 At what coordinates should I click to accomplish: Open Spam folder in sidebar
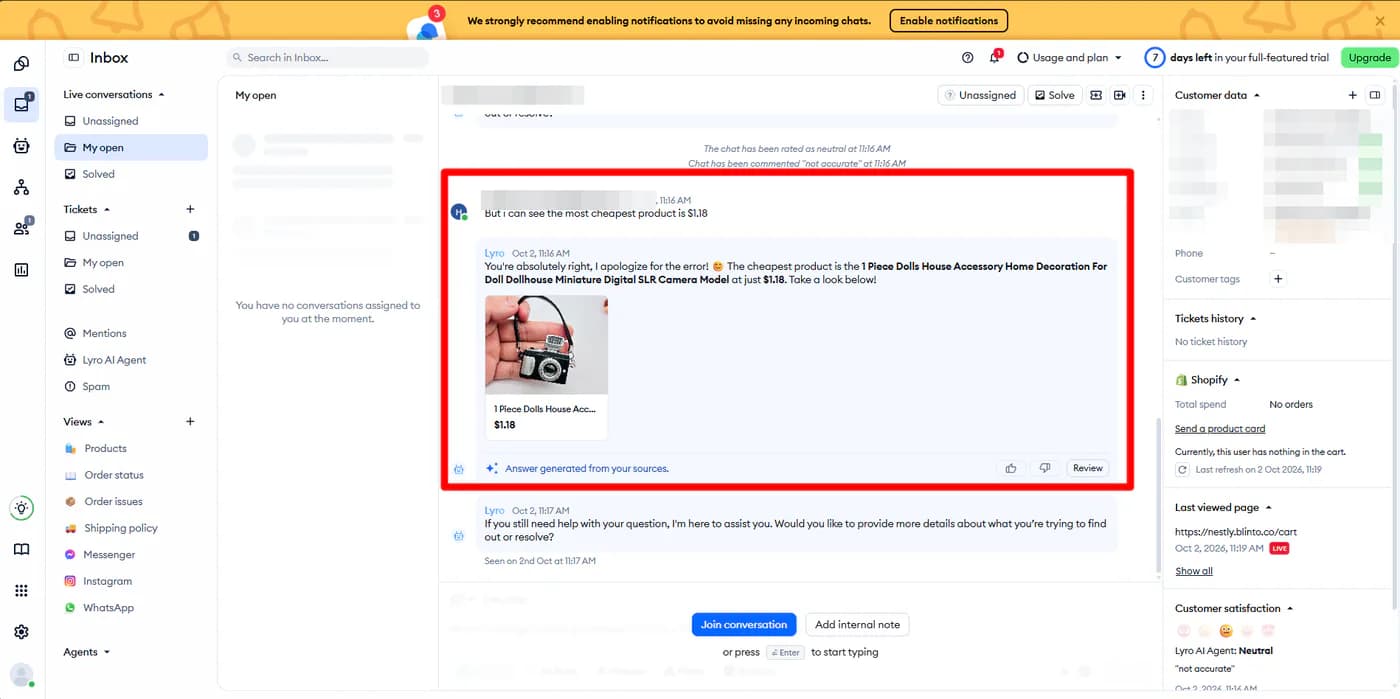pyautogui.click(x=131, y=386)
